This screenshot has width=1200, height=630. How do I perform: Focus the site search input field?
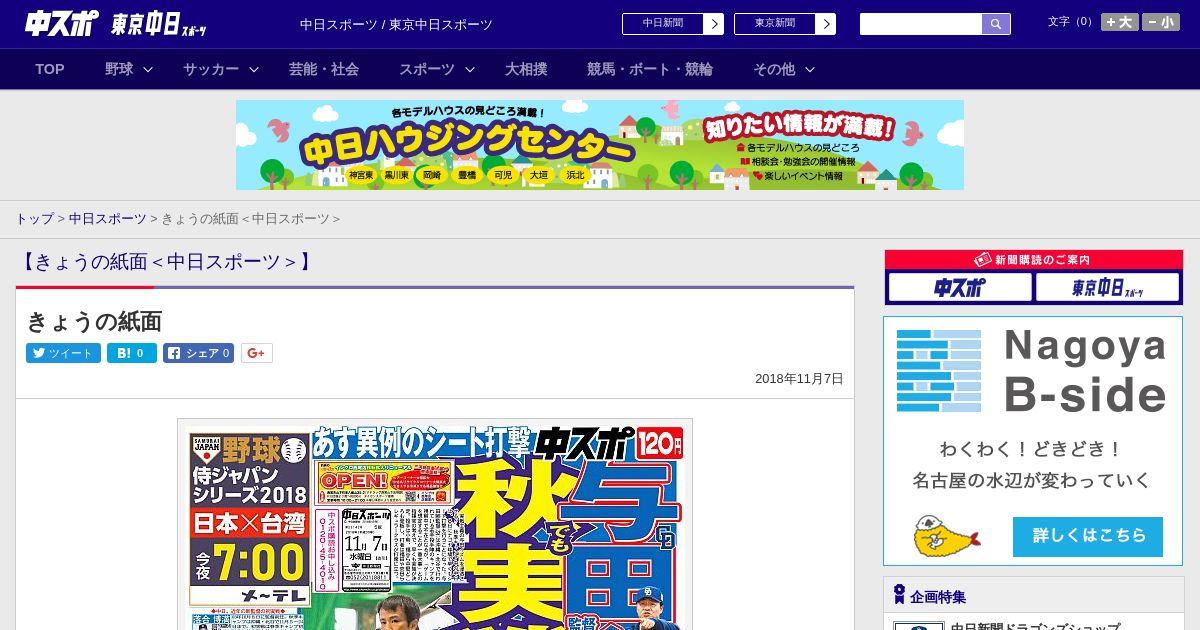click(921, 24)
